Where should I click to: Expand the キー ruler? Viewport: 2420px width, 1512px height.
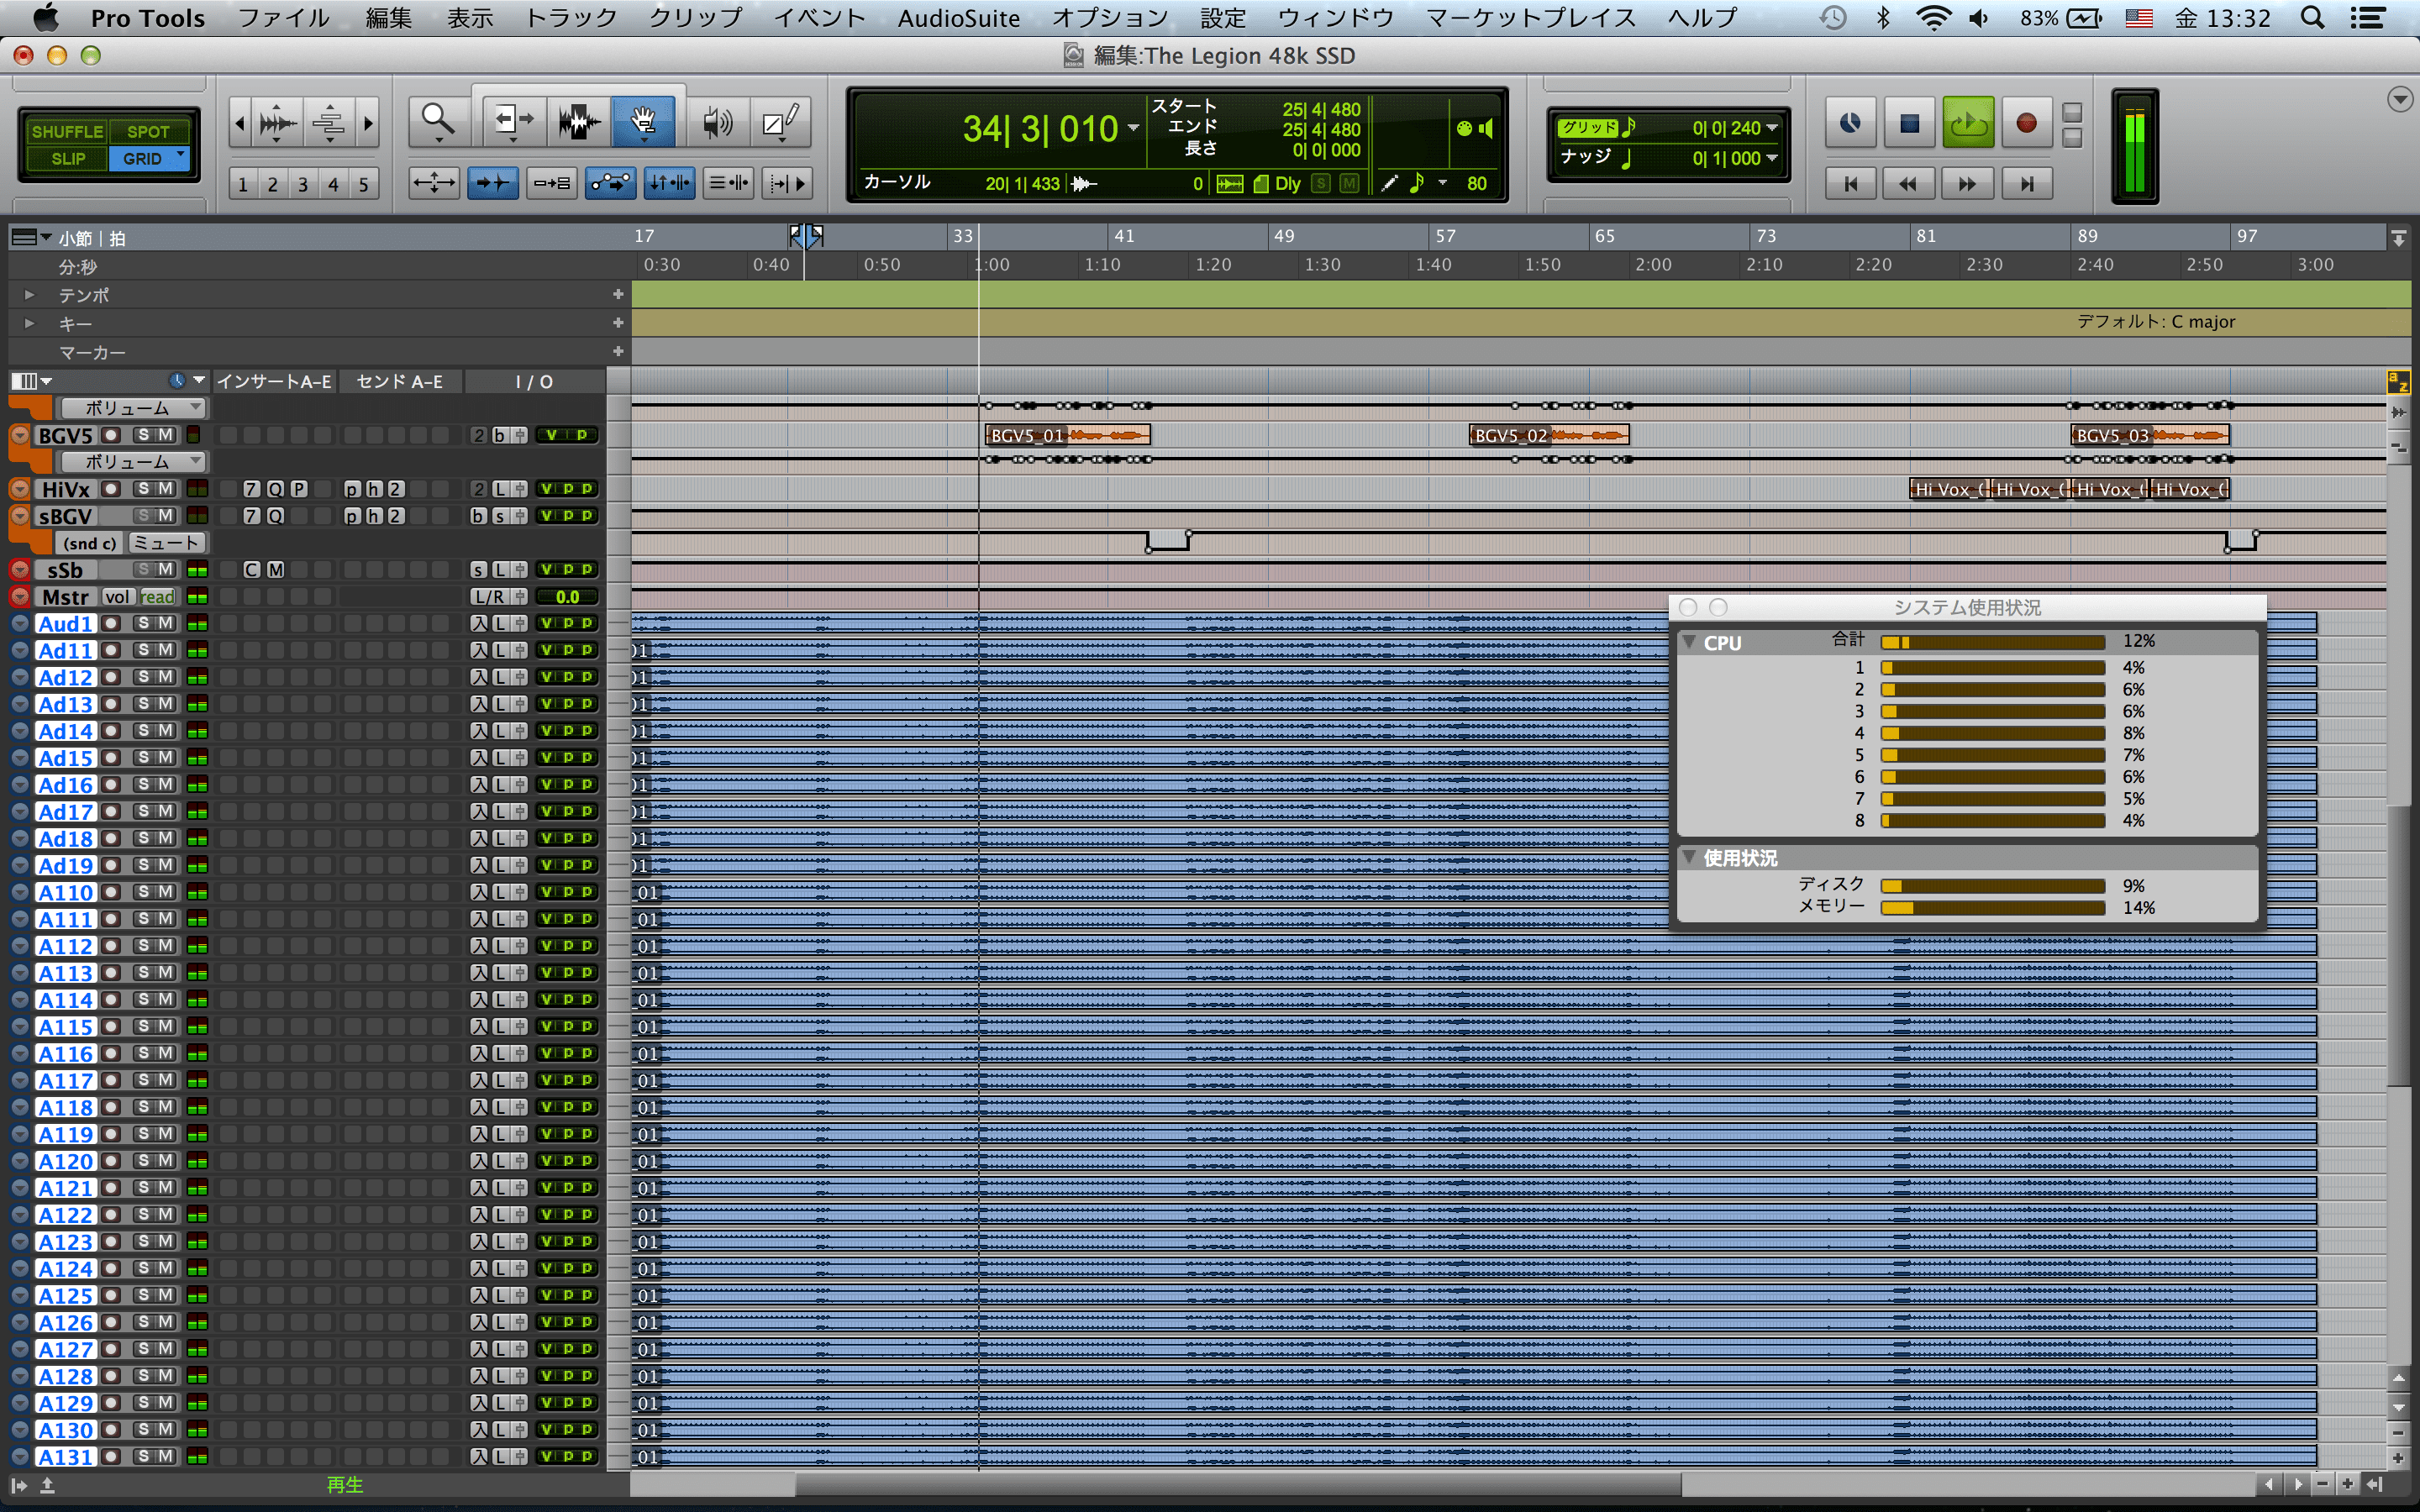pos(29,323)
